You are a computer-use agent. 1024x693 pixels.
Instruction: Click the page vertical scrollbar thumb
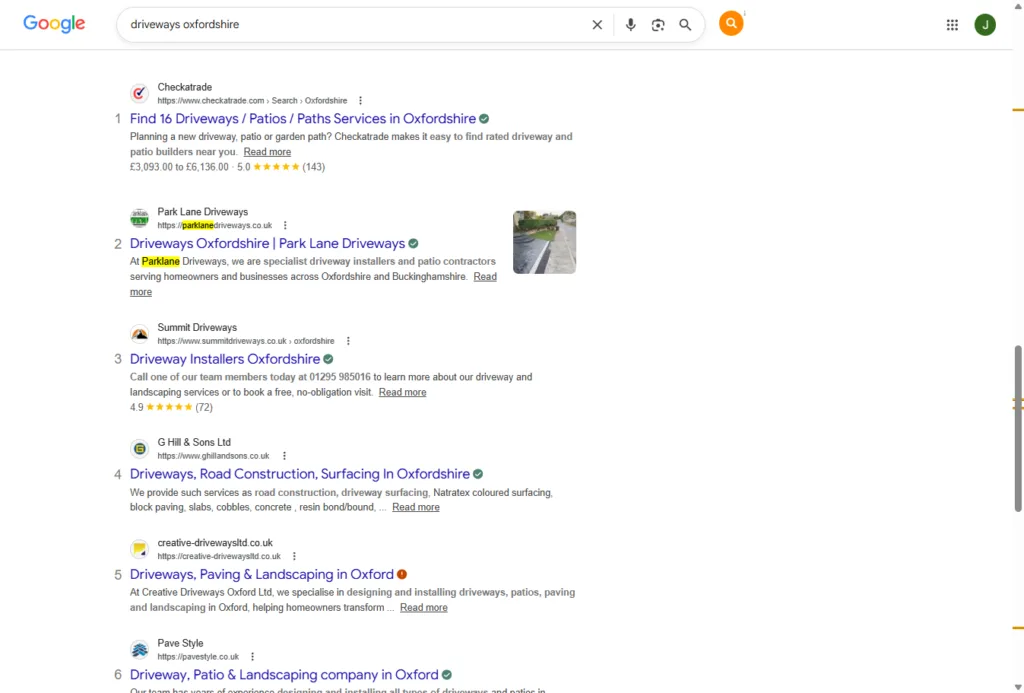[1017, 428]
